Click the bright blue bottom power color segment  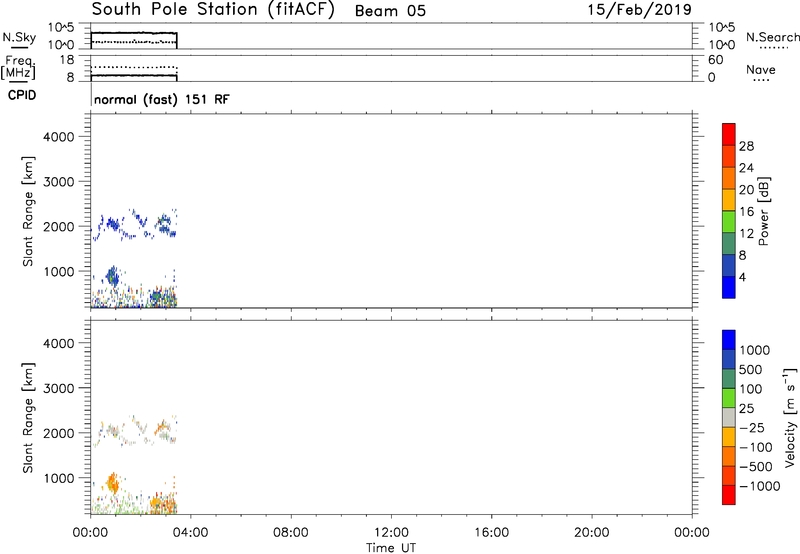(729, 287)
